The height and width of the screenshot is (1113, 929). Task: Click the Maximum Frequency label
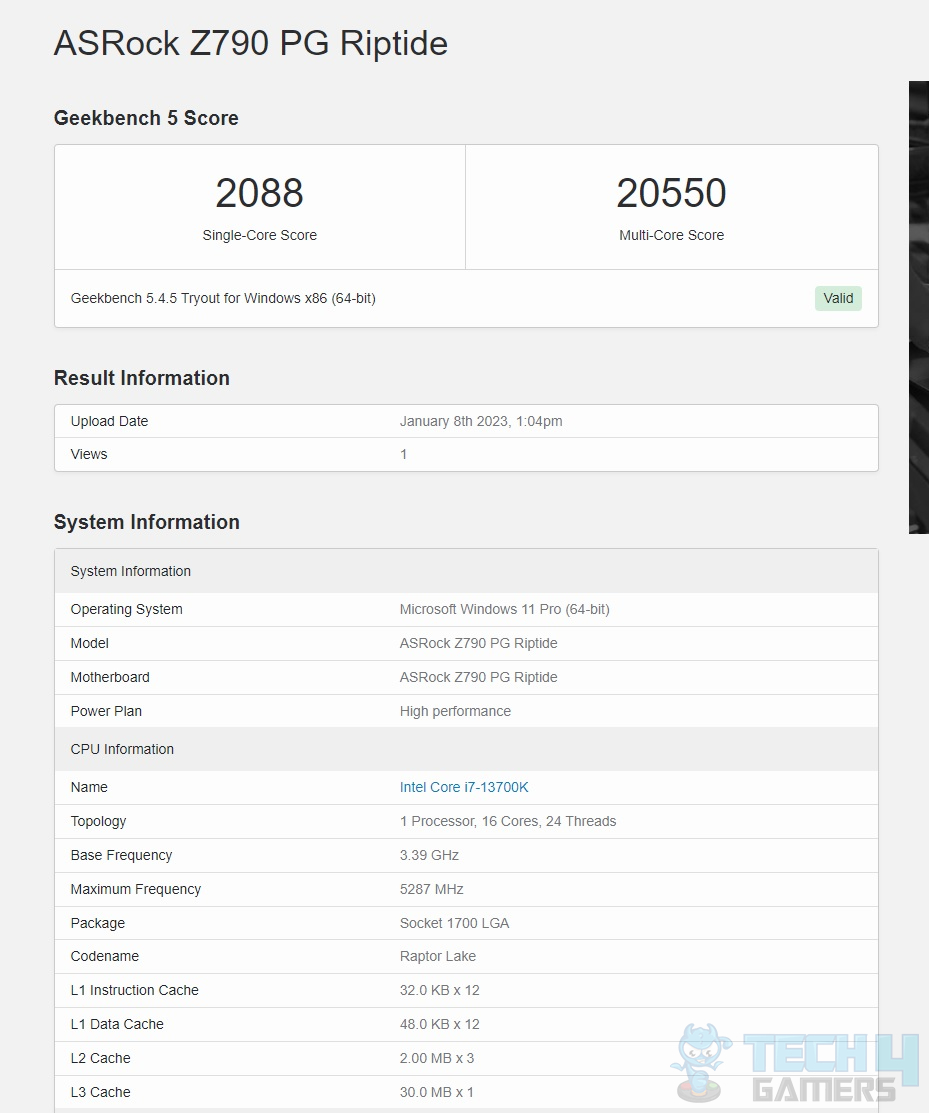click(136, 889)
